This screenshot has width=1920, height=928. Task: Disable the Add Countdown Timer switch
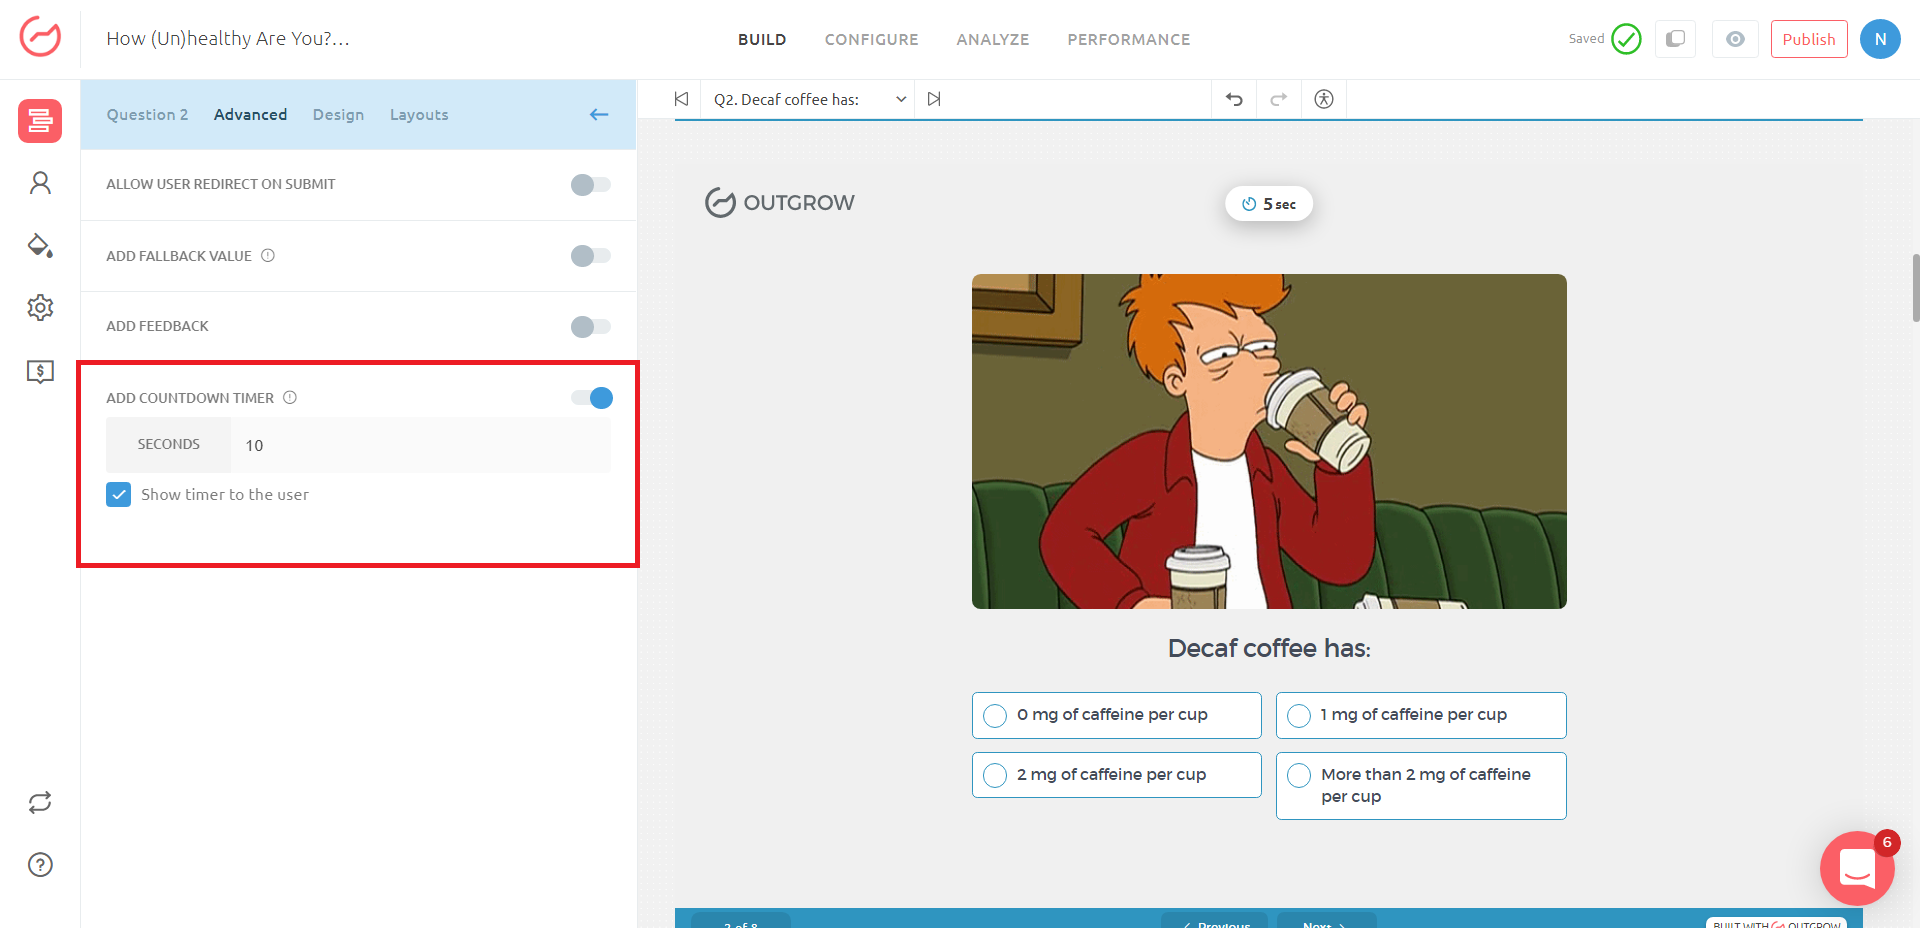[x=592, y=398]
